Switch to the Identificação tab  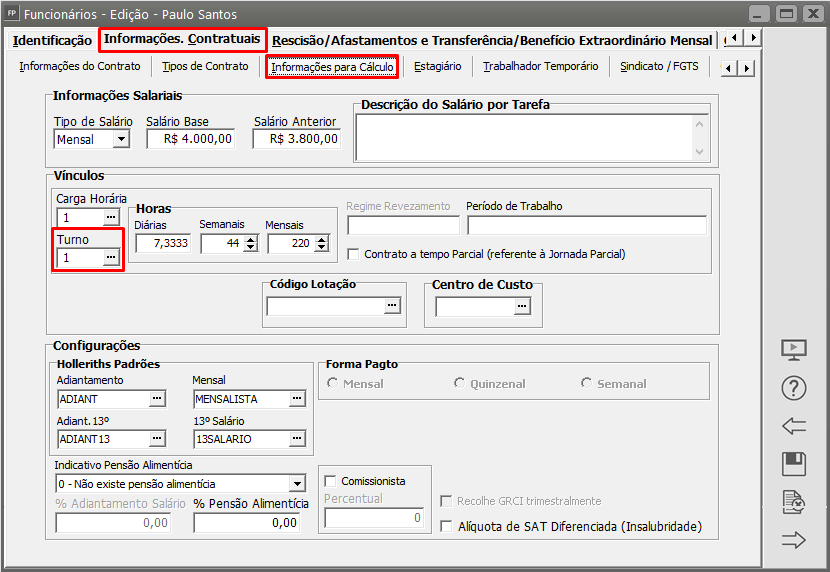pos(52,41)
